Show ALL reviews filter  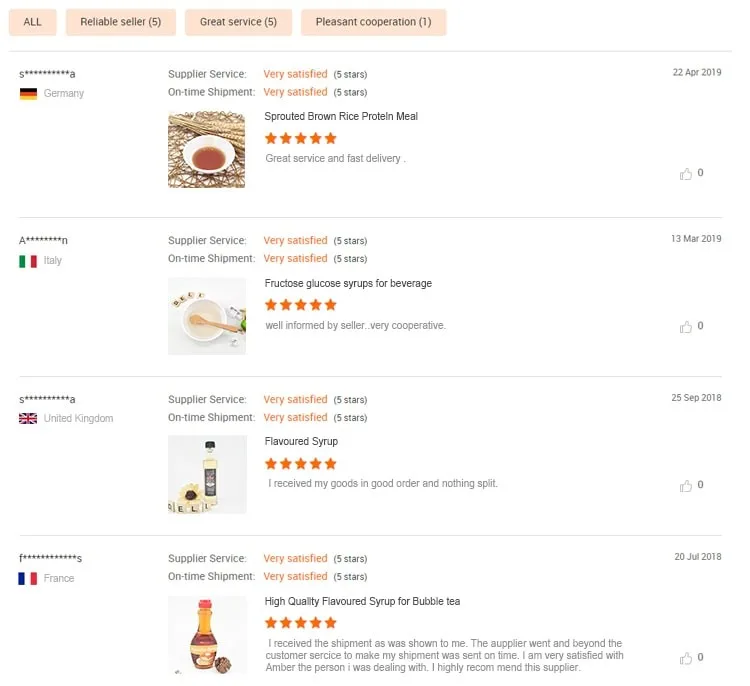click(33, 22)
